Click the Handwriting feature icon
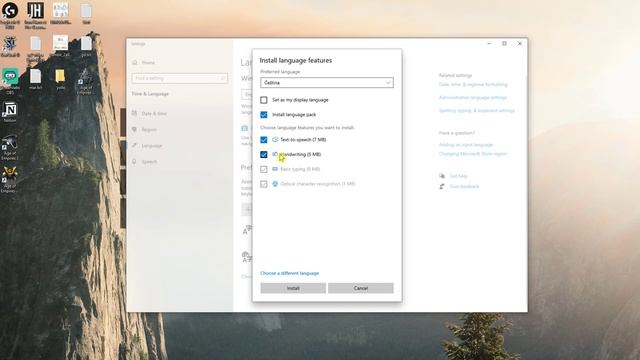Screen dimensions: 640x360 tap(275, 154)
